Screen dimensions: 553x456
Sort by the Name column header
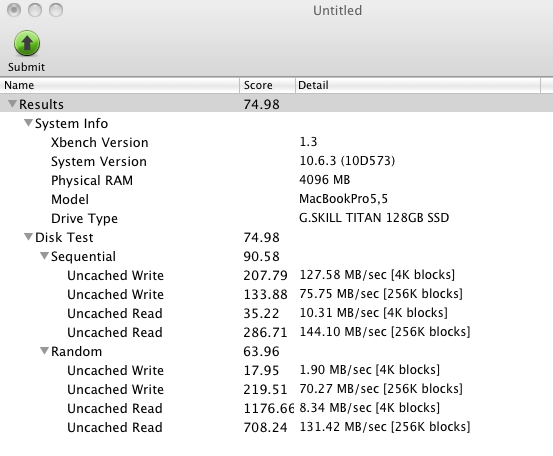coord(120,85)
